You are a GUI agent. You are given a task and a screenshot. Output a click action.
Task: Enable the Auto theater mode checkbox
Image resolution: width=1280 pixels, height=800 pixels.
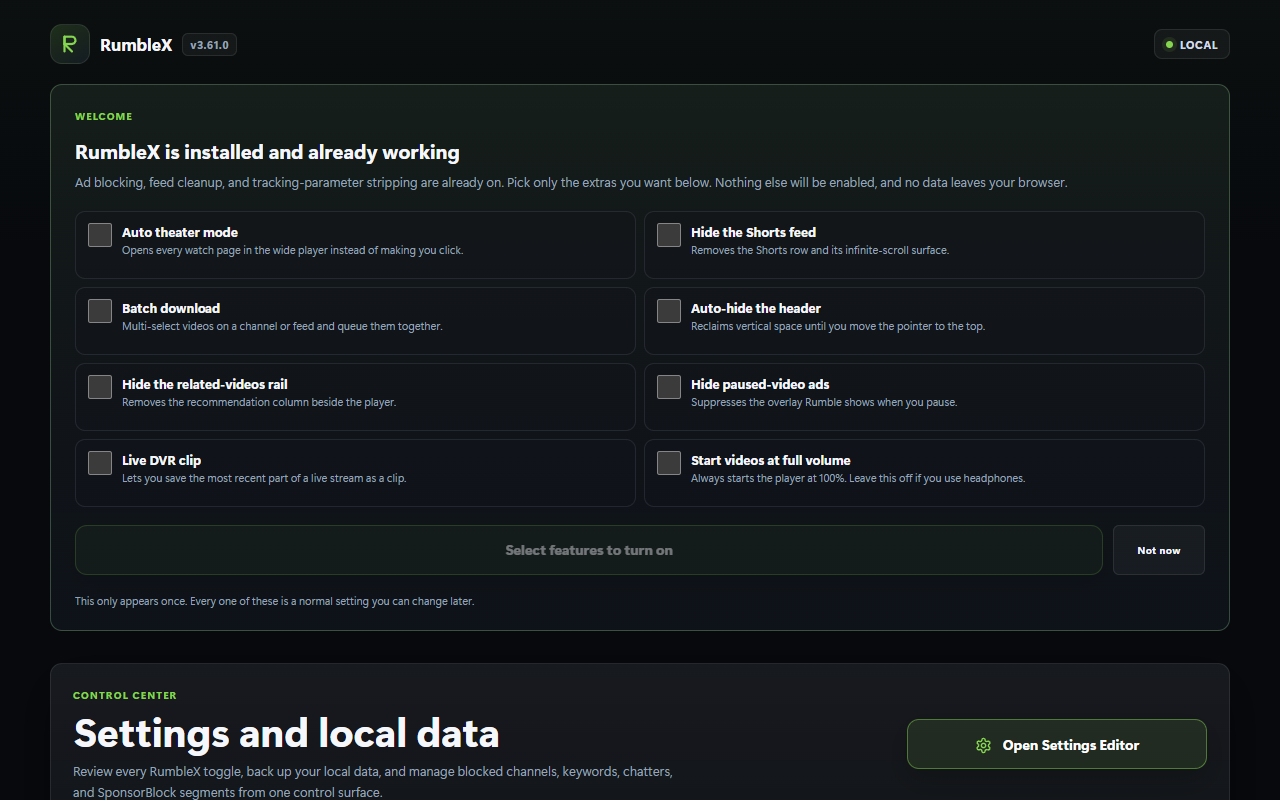point(100,235)
